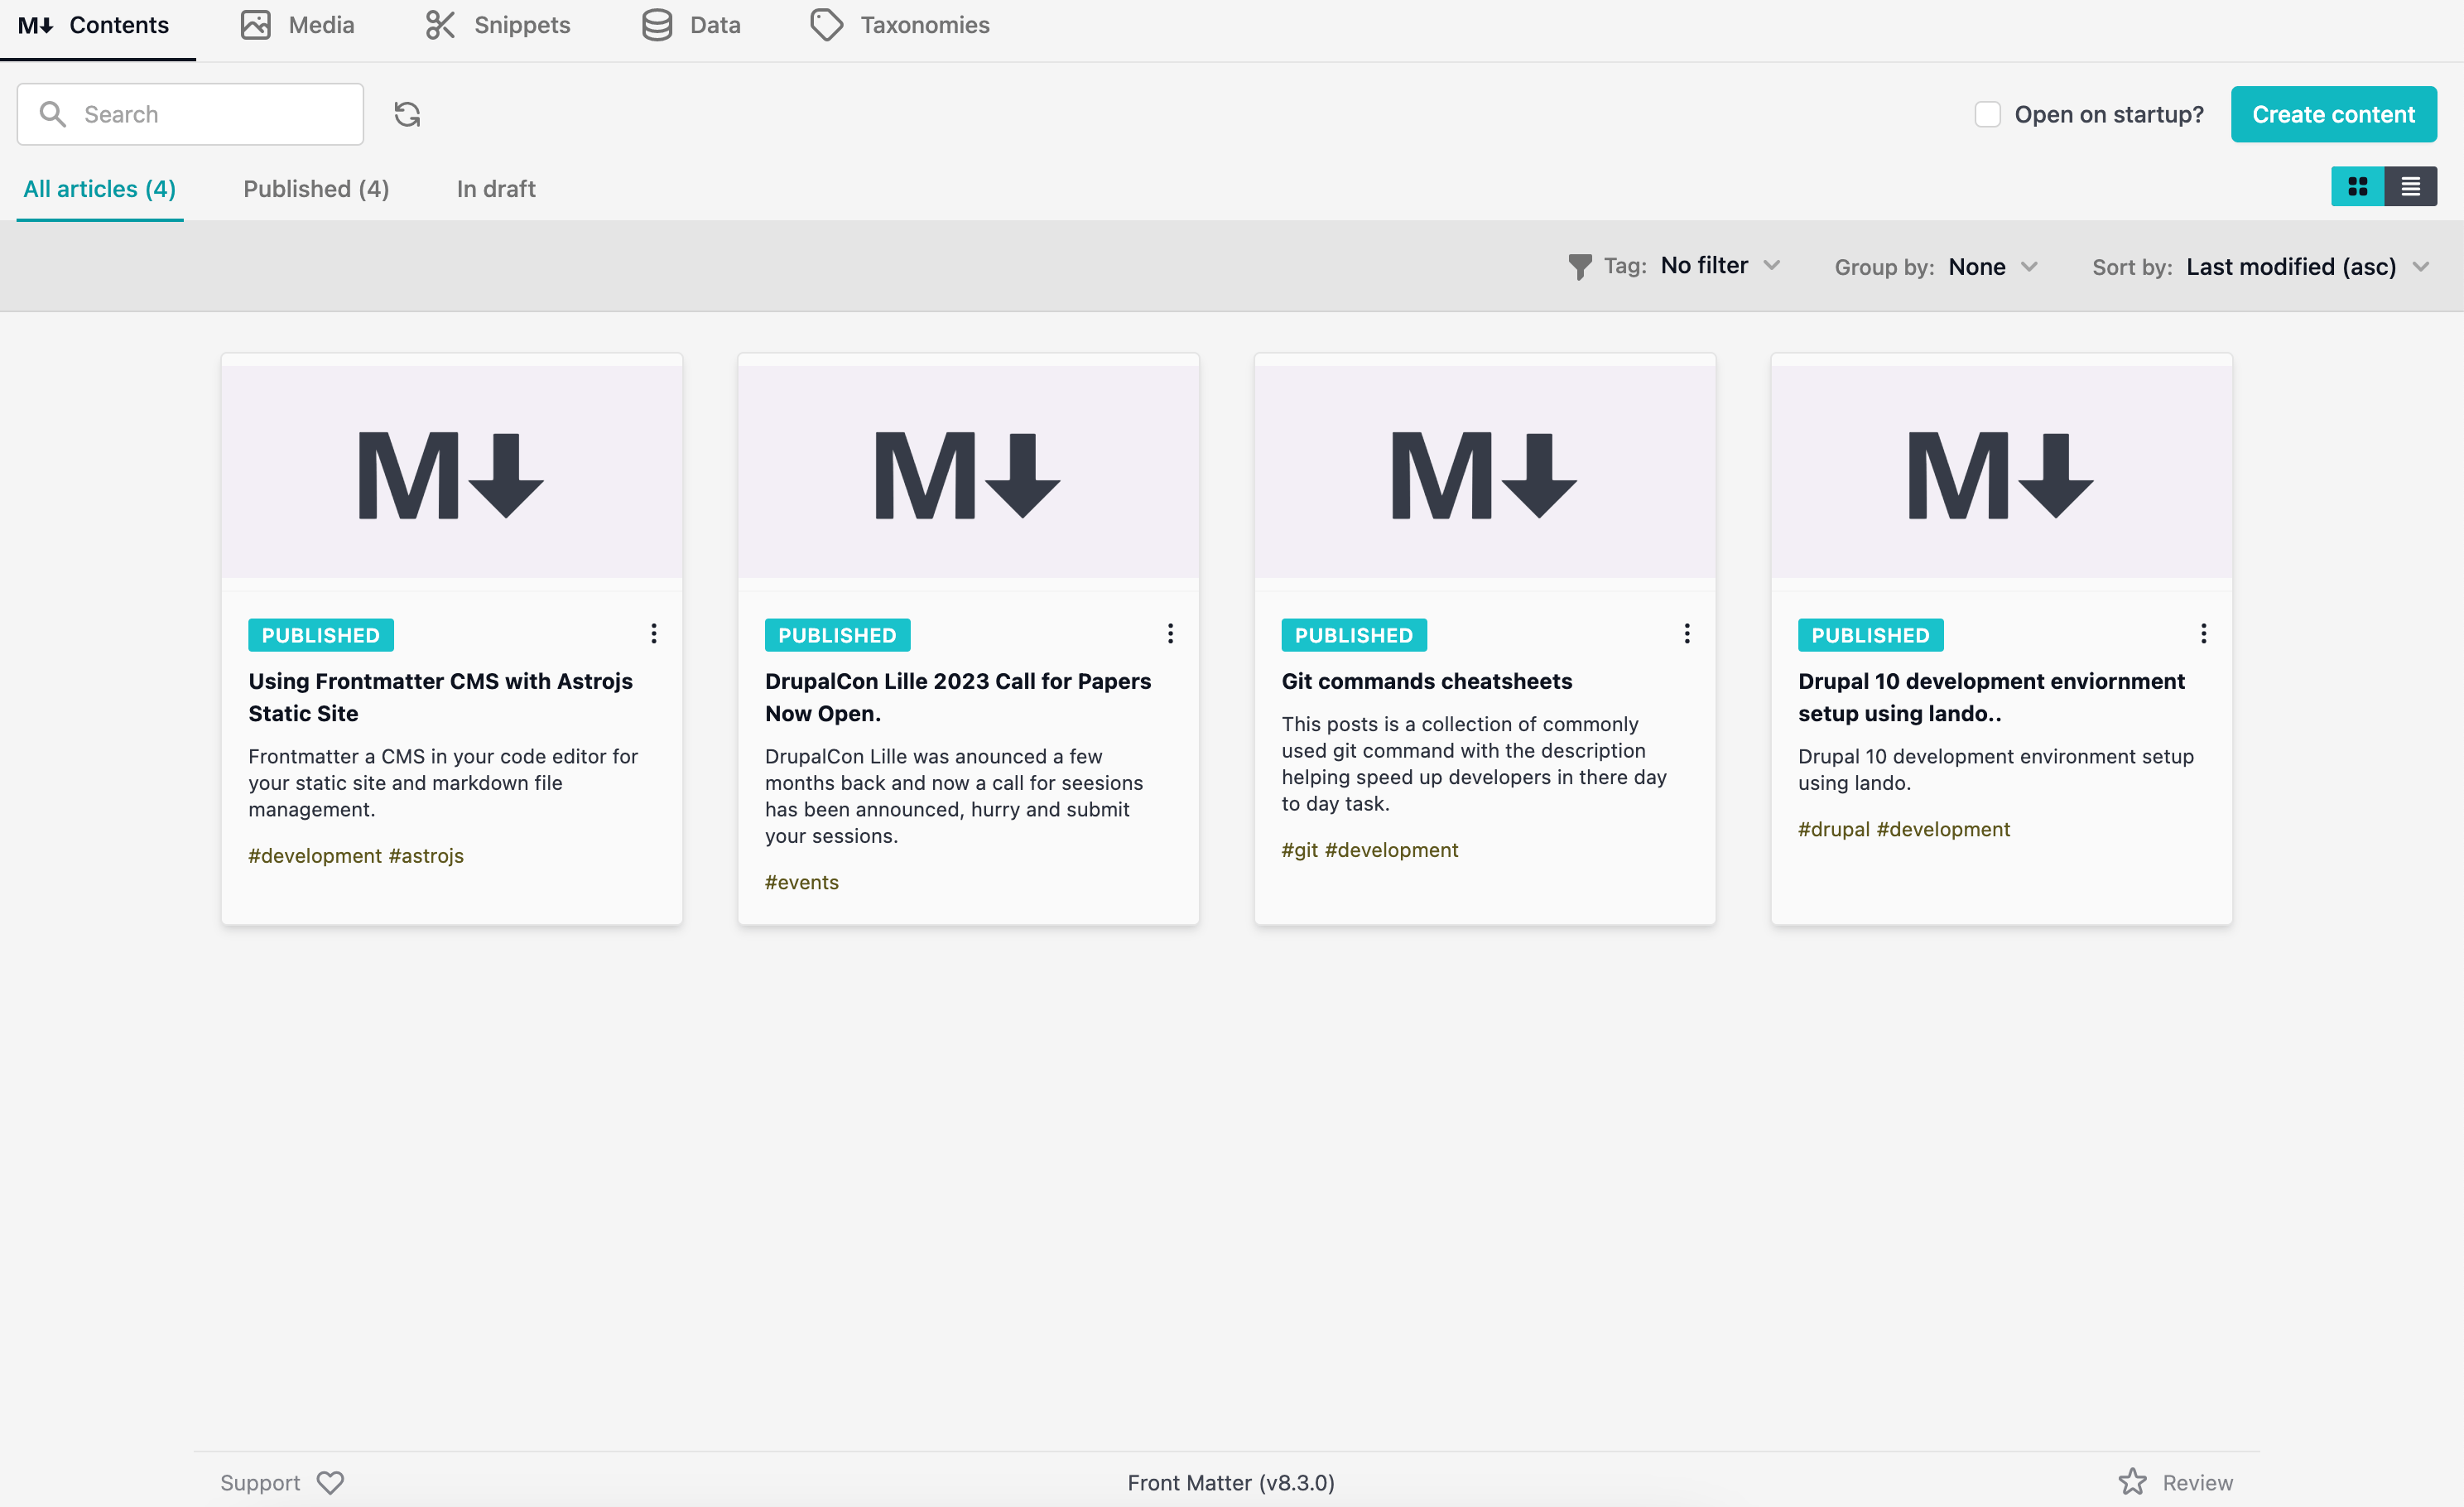Screen dimensions: 2464x1507
Task: Switch to the Published tab
Action: pyautogui.click(x=315, y=188)
